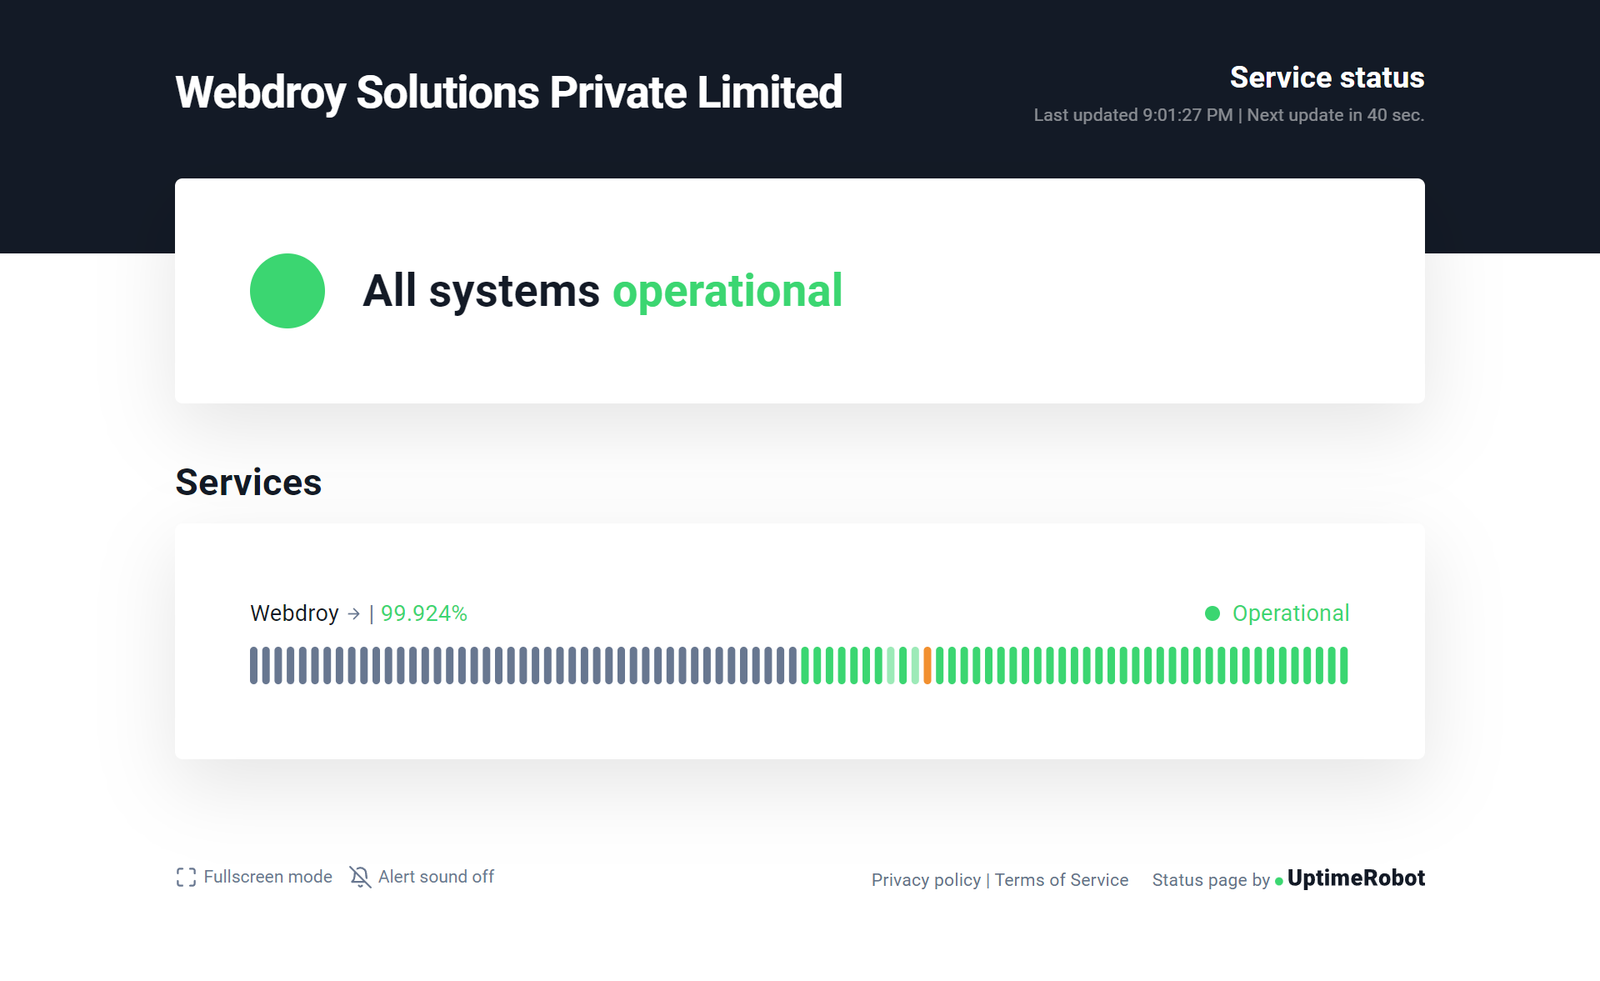Click the last green bar in uptime history
The width and height of the screenshot is (1600, 981).
(x=1344, y=666)
